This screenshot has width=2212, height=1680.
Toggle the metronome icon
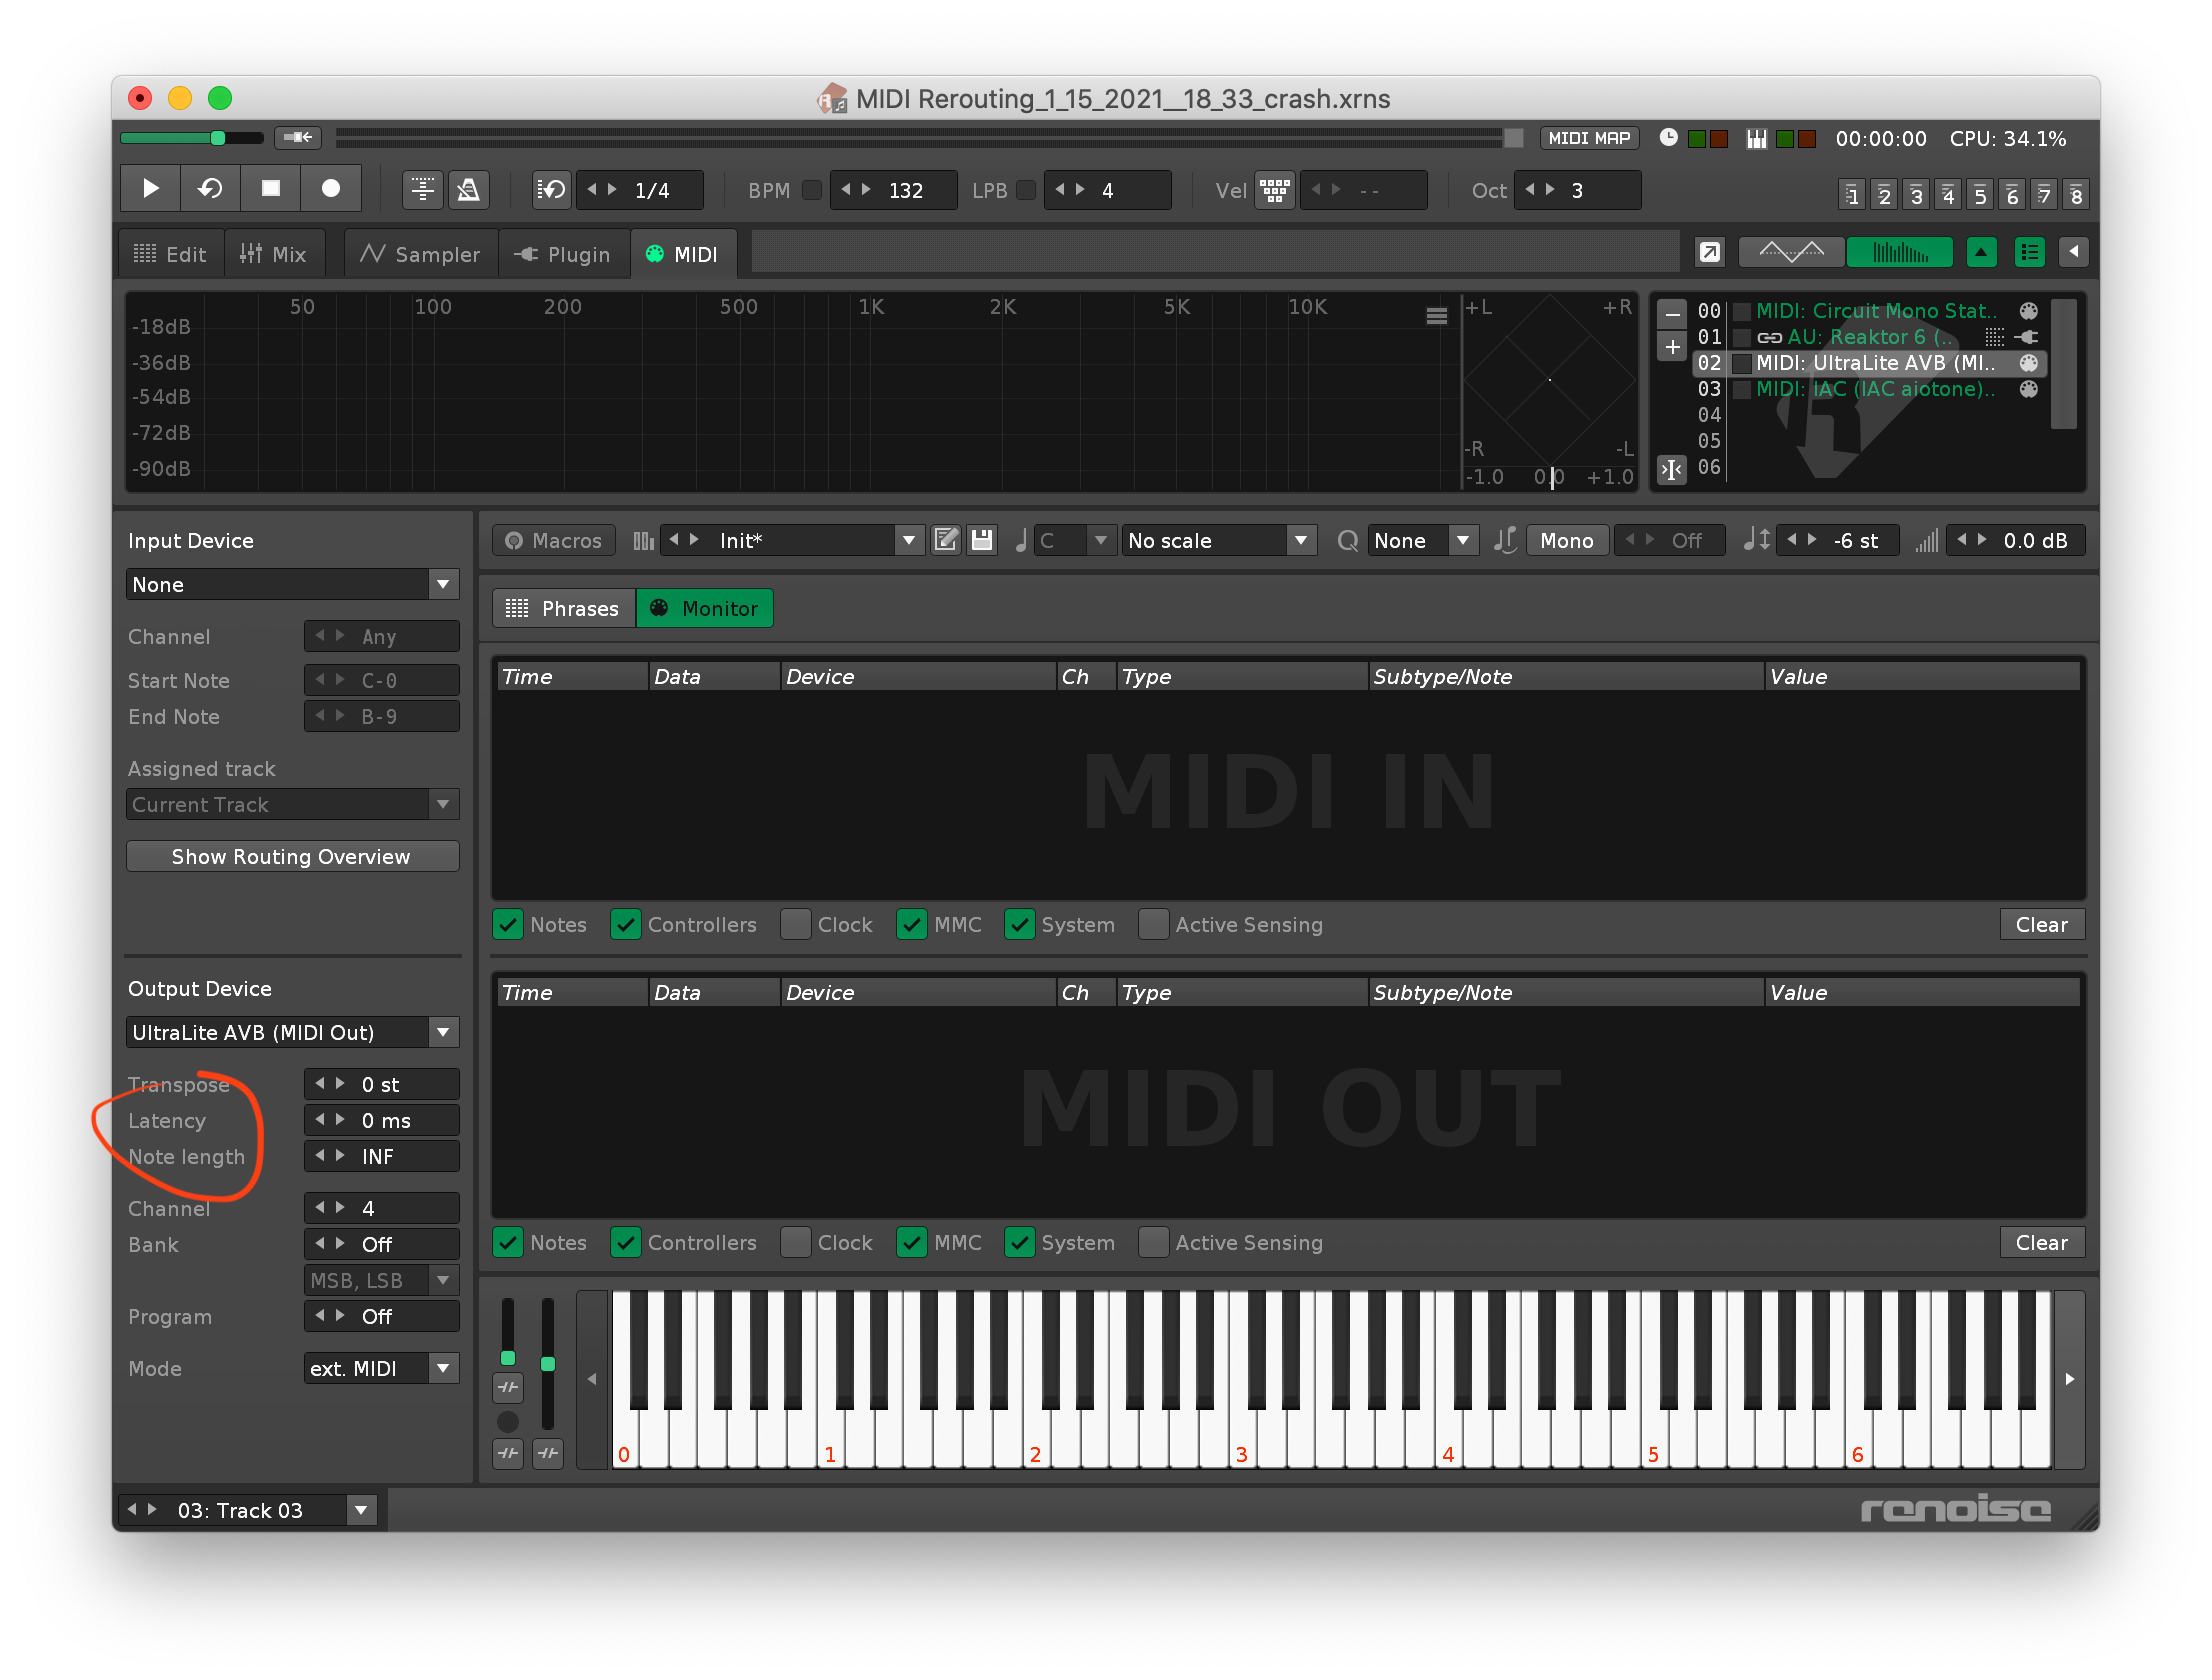(x=468, y=190)
